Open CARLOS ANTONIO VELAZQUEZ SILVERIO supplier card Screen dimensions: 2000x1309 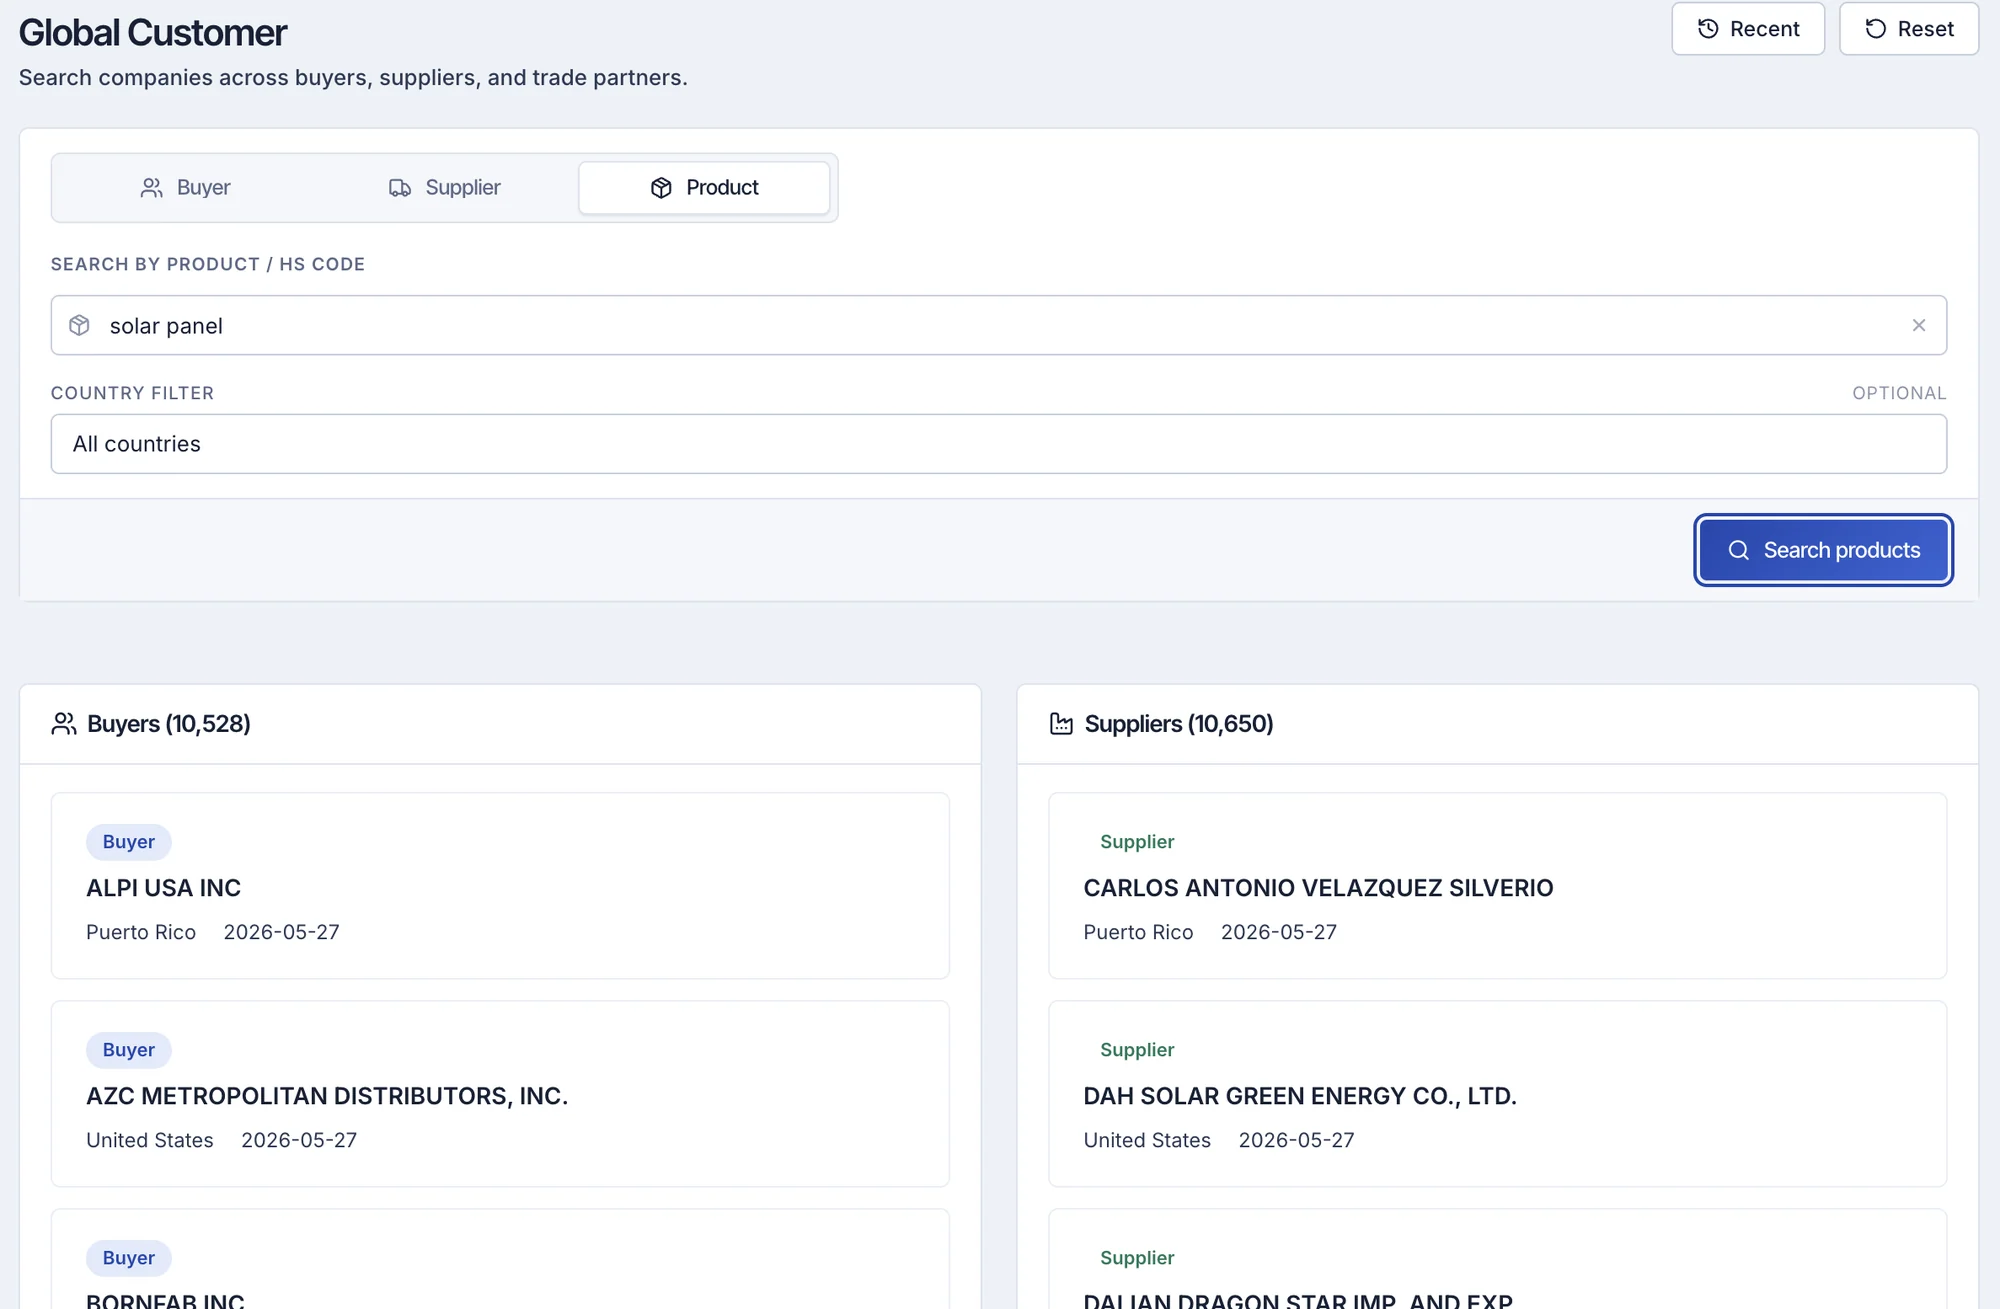pos(1497,886)
